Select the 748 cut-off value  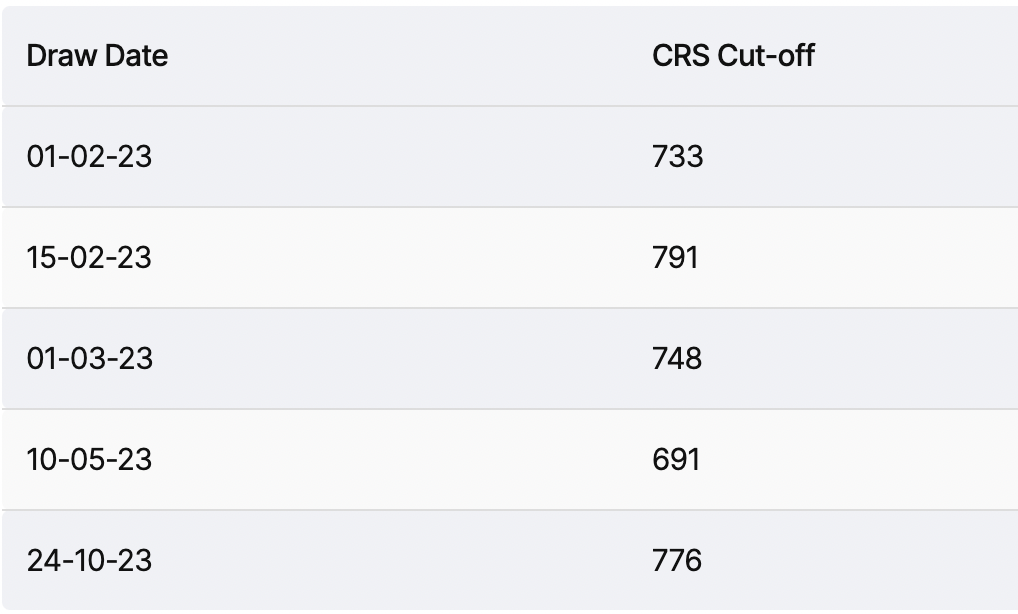tap(677, 358)
